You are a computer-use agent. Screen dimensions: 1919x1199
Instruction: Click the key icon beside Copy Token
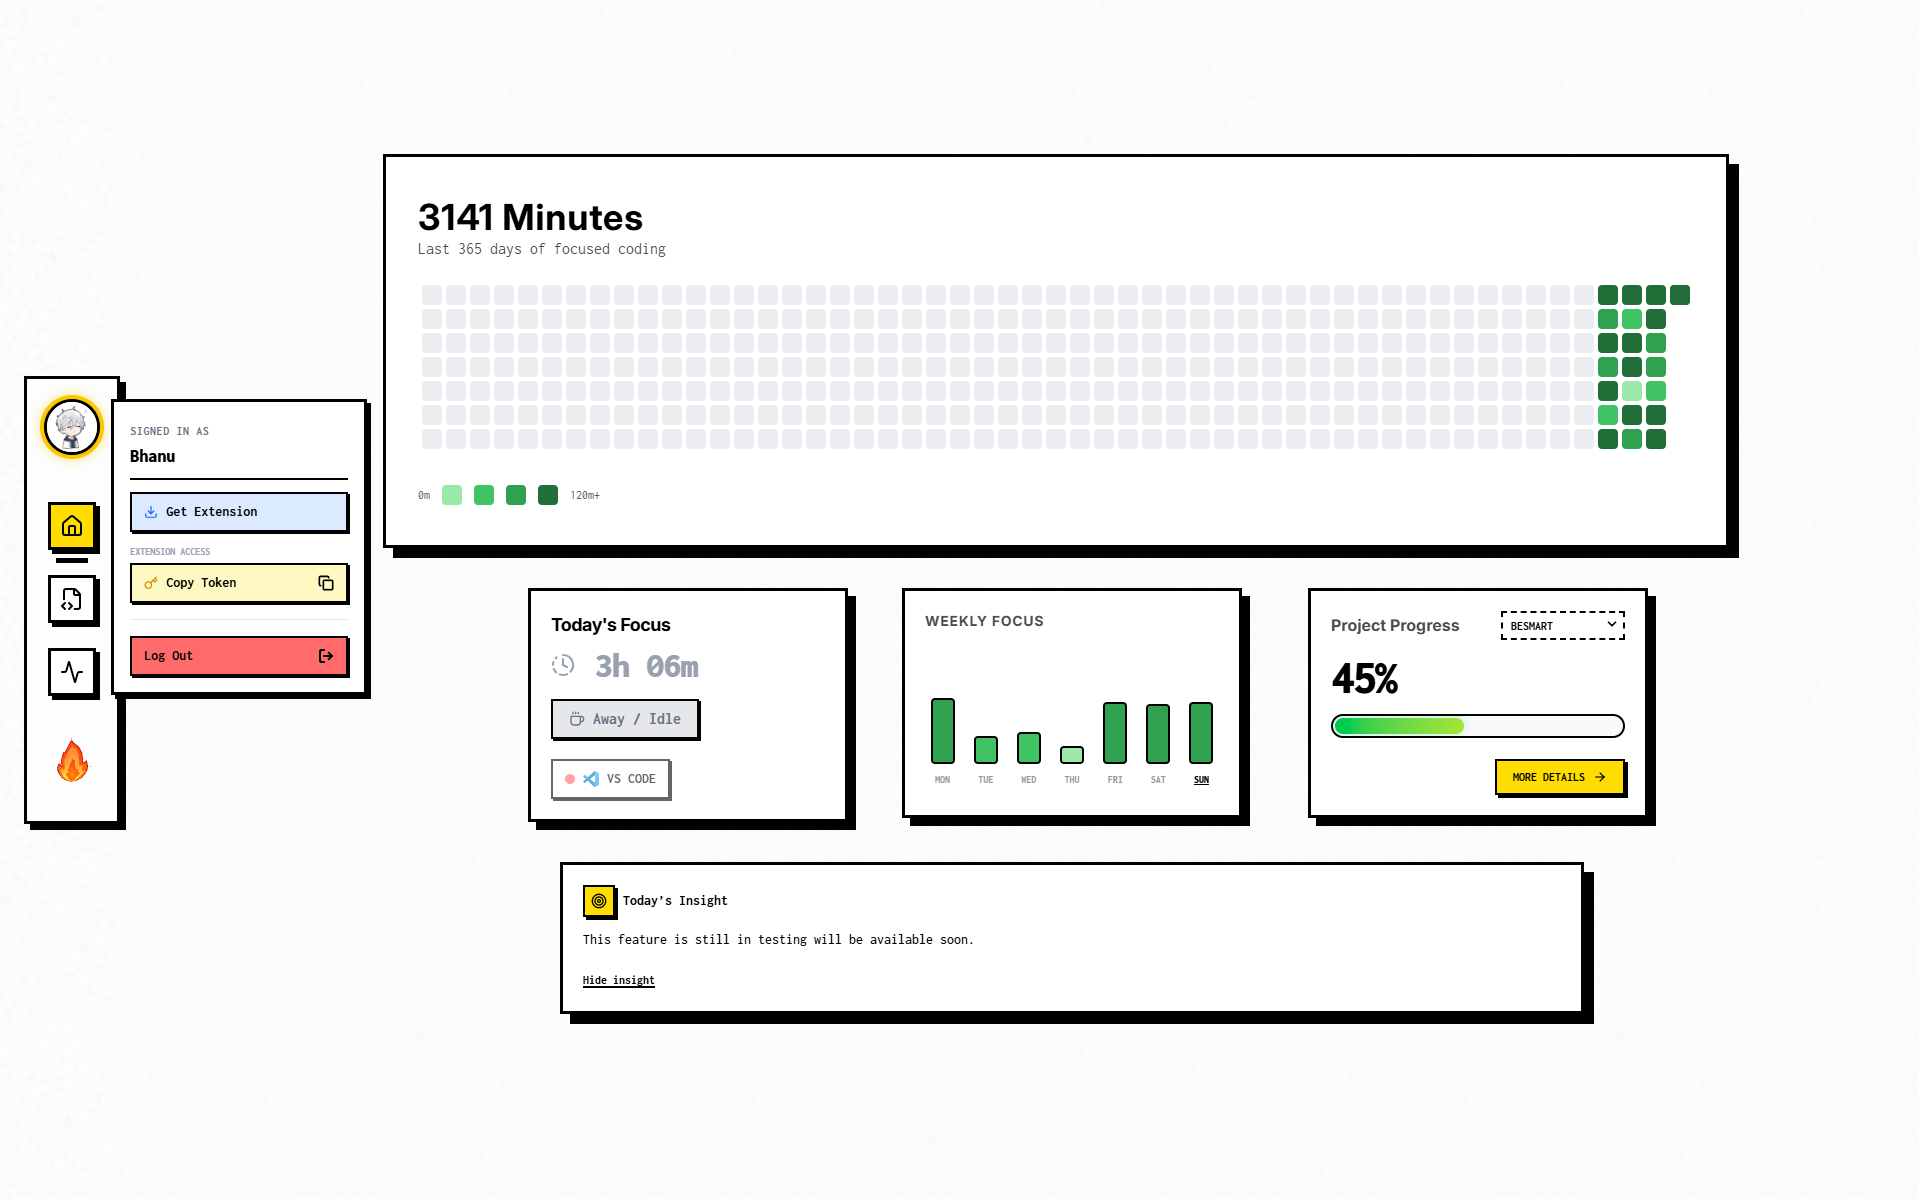(x=151, y=583)
